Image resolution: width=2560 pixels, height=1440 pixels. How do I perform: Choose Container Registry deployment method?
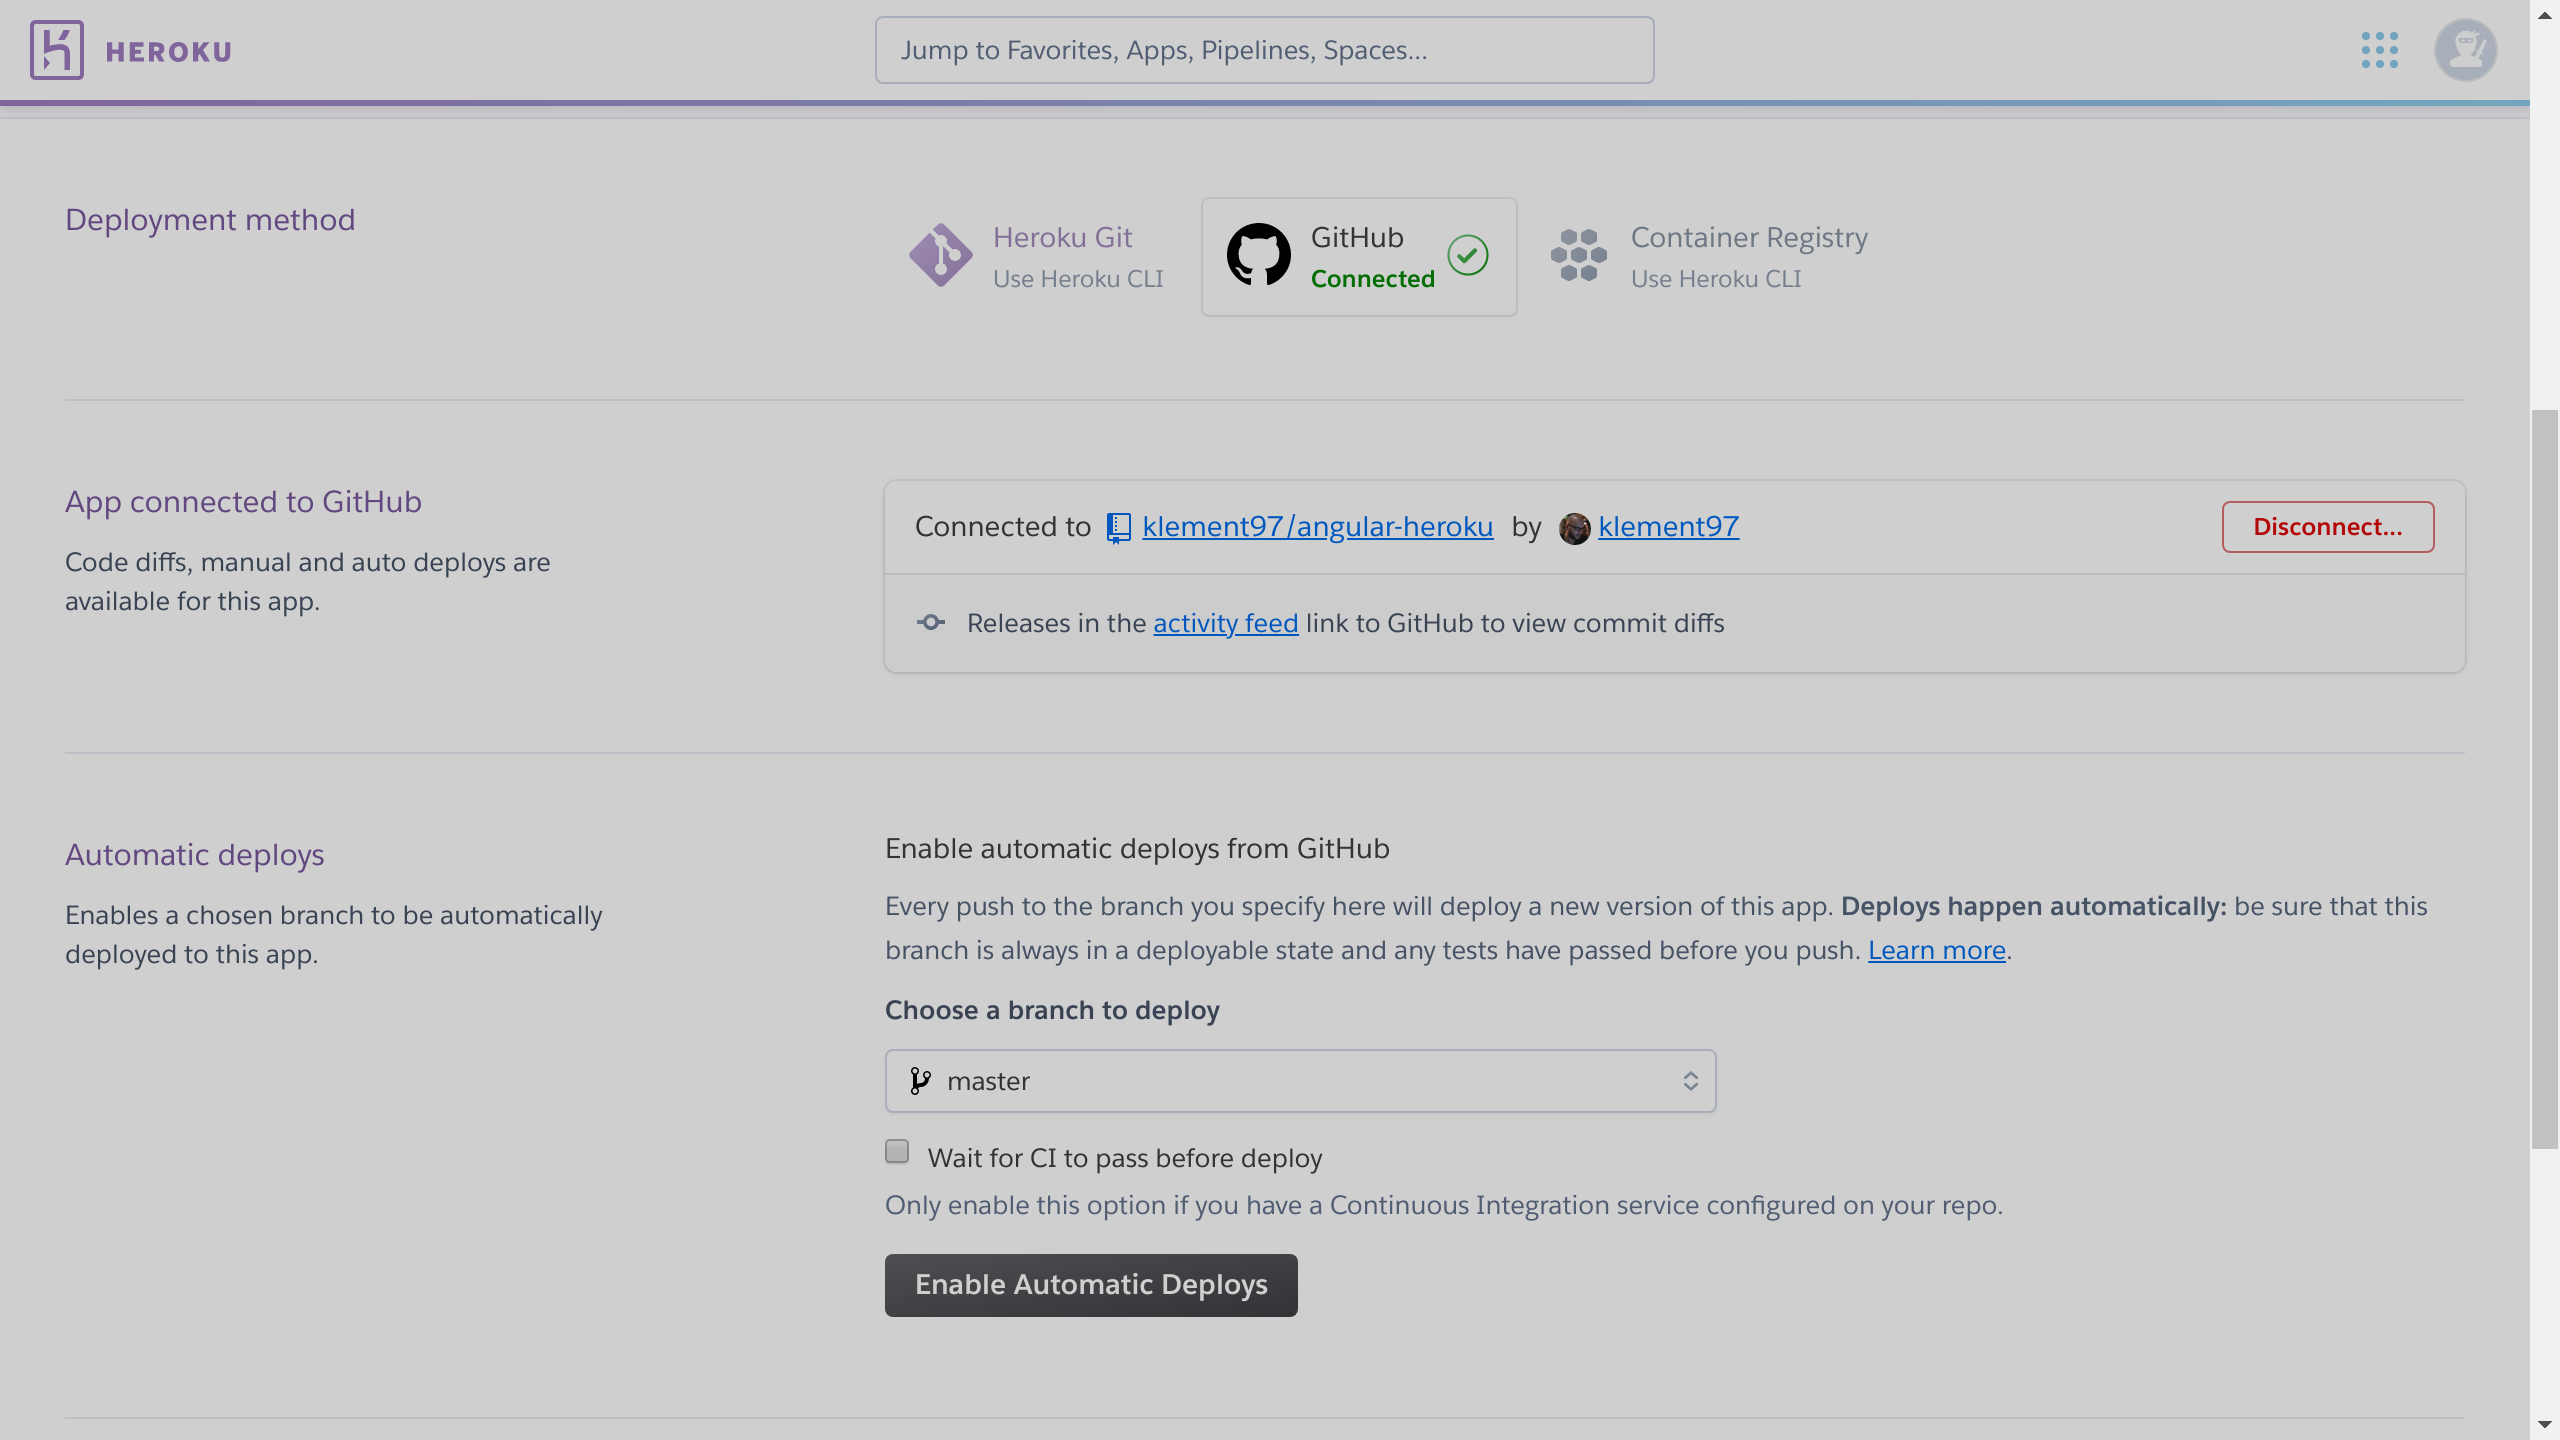click(1710, 257)
